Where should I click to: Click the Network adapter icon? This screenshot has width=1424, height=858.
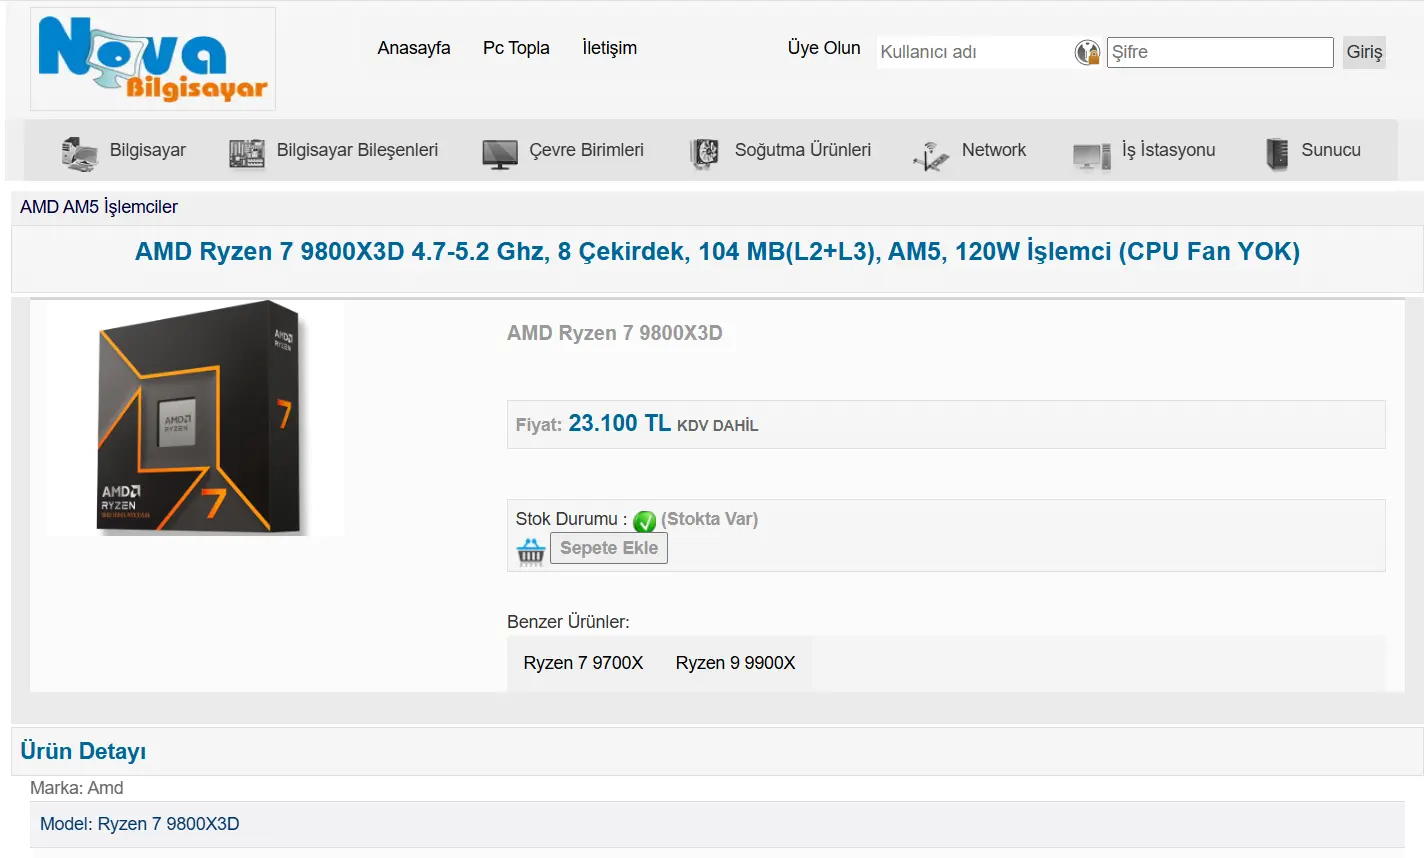point(931,155)
